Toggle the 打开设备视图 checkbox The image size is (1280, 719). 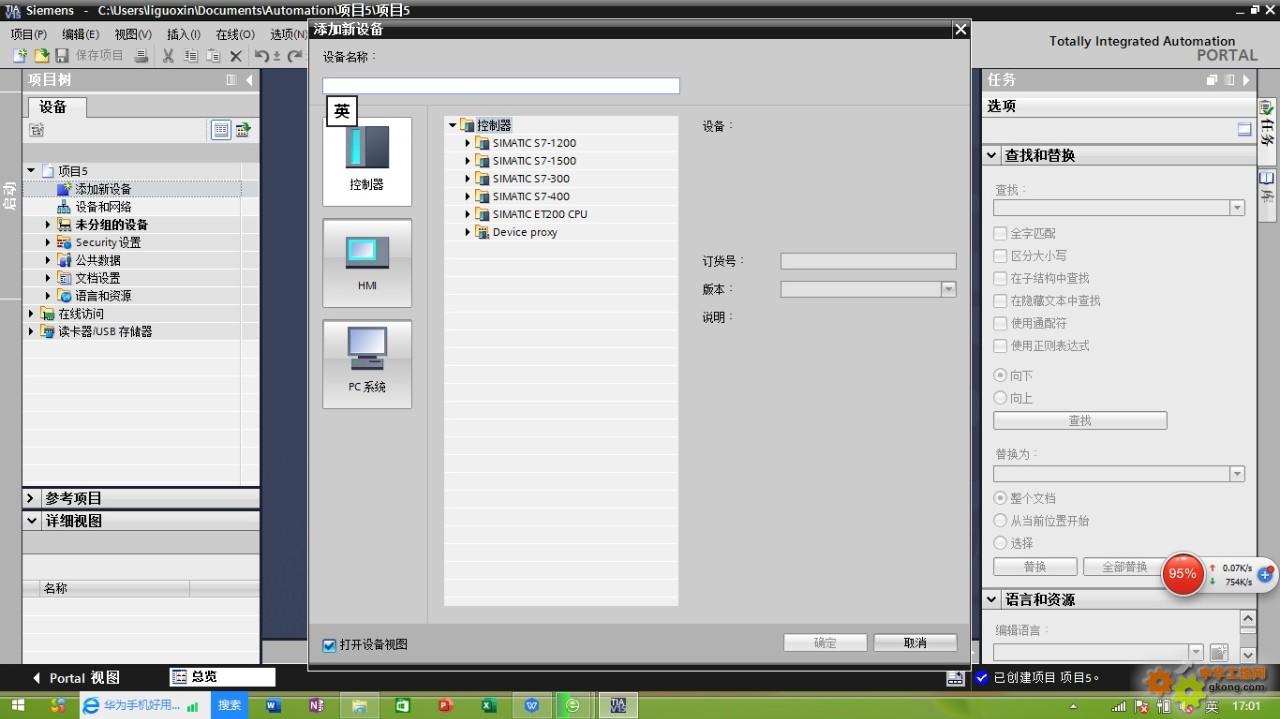329,645
